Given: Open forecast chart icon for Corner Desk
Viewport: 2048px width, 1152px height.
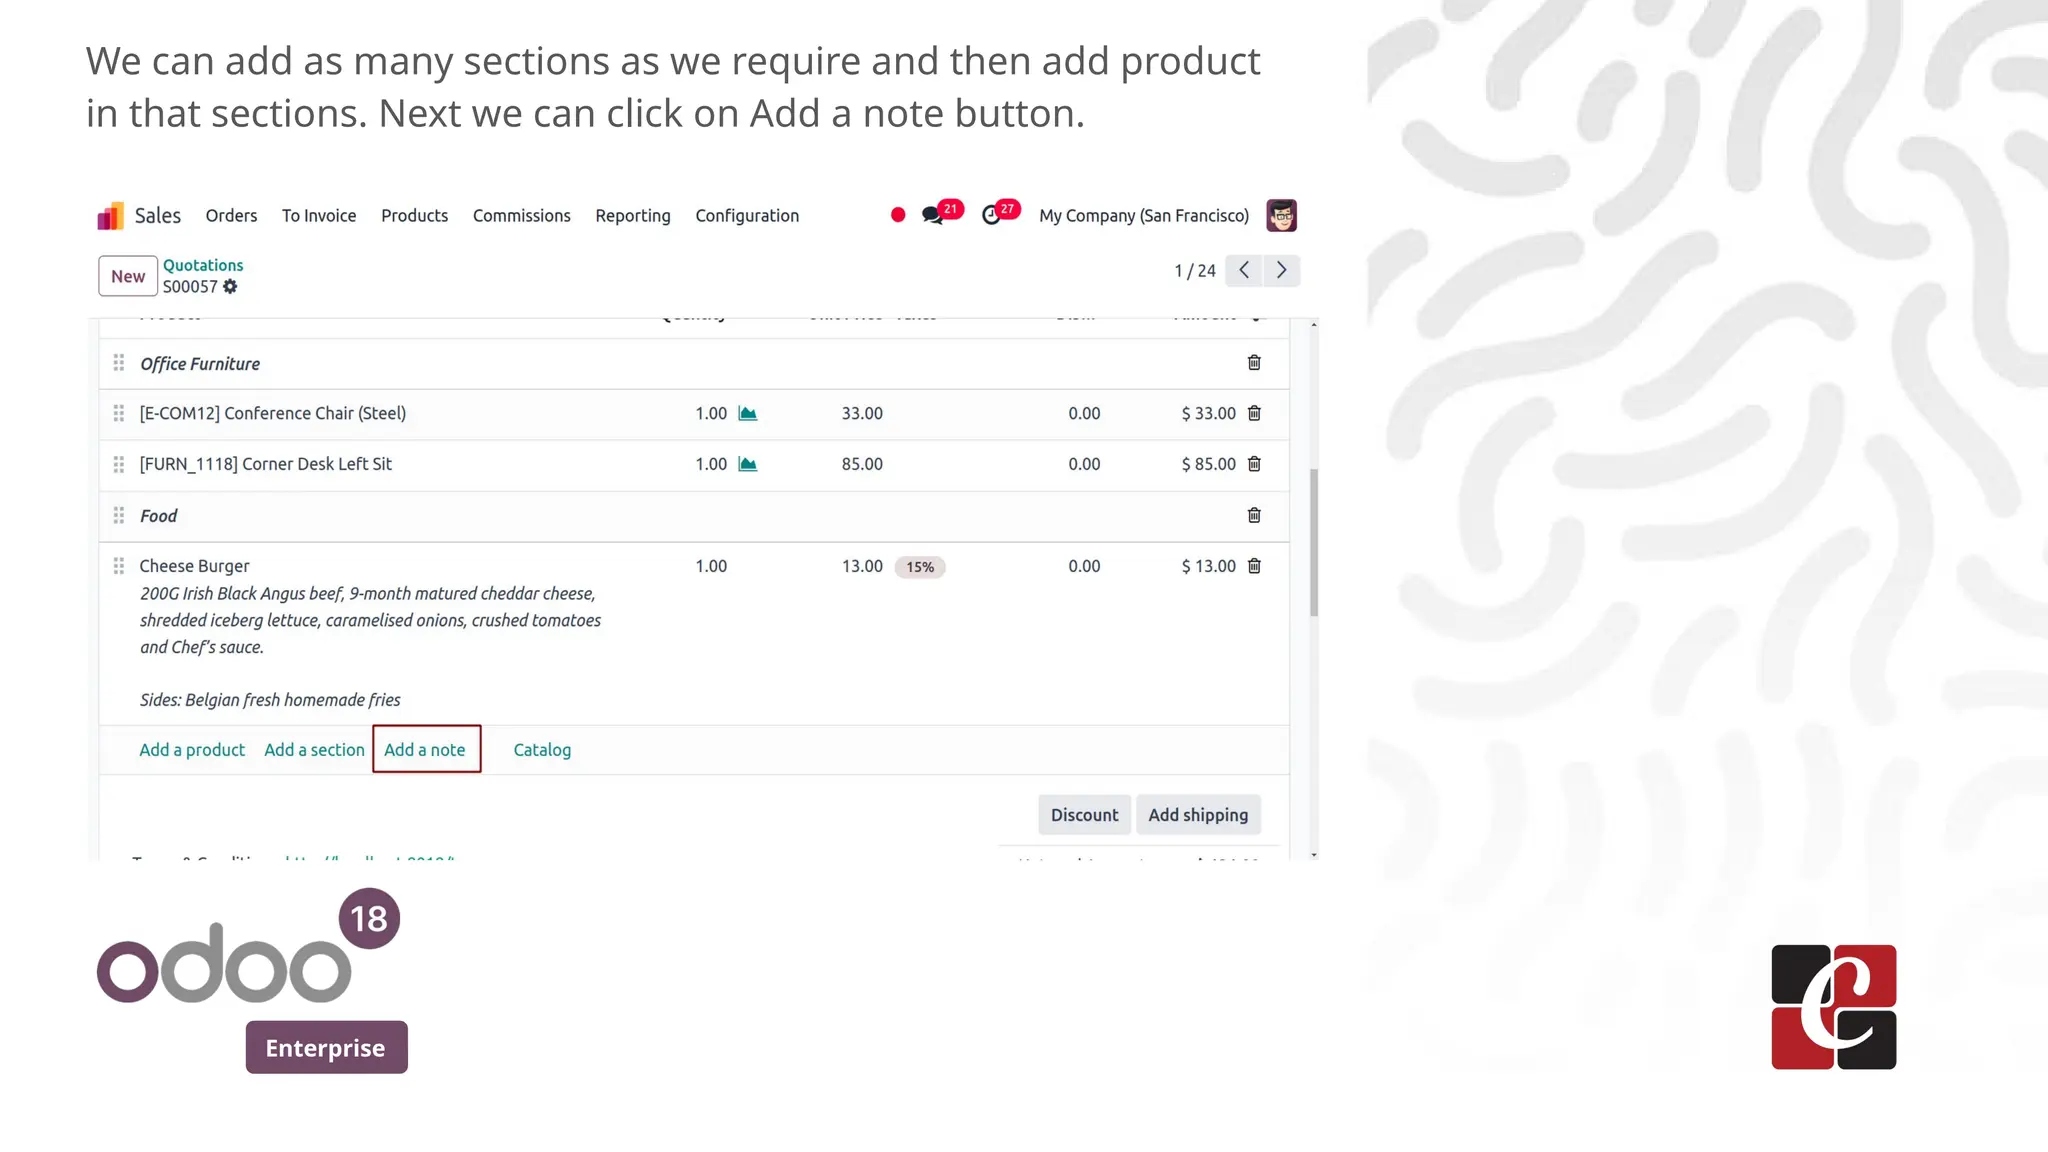Looking at the screenshot, I should 748,464.
